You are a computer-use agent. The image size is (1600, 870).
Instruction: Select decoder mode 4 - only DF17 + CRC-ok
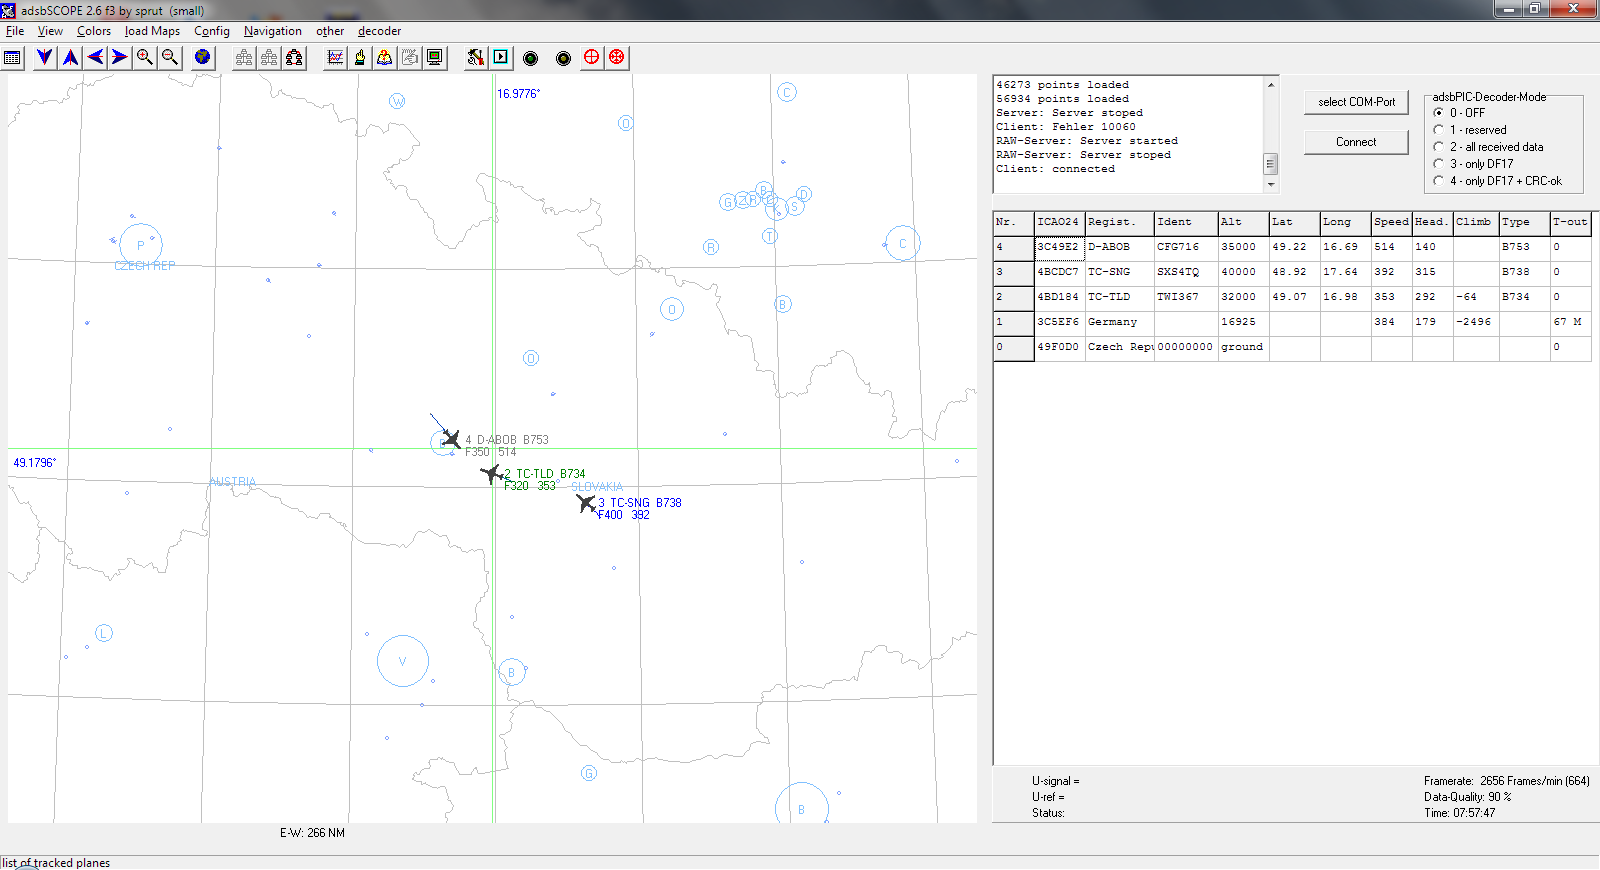click(1439, 181)
